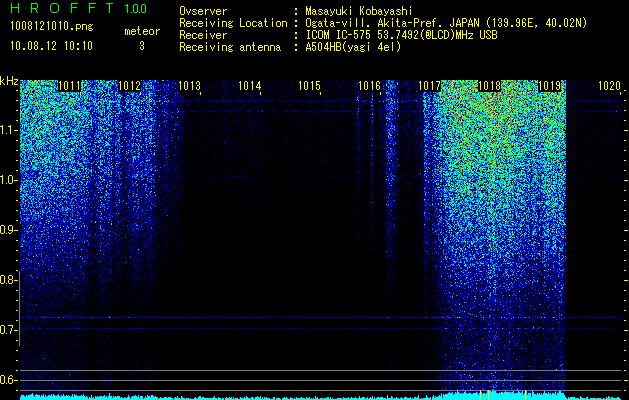Image resolution: width=629 pixels, height=400 pixels.
Task: Click the date-time 10.08.12 10:10
Action: [51, 46]
